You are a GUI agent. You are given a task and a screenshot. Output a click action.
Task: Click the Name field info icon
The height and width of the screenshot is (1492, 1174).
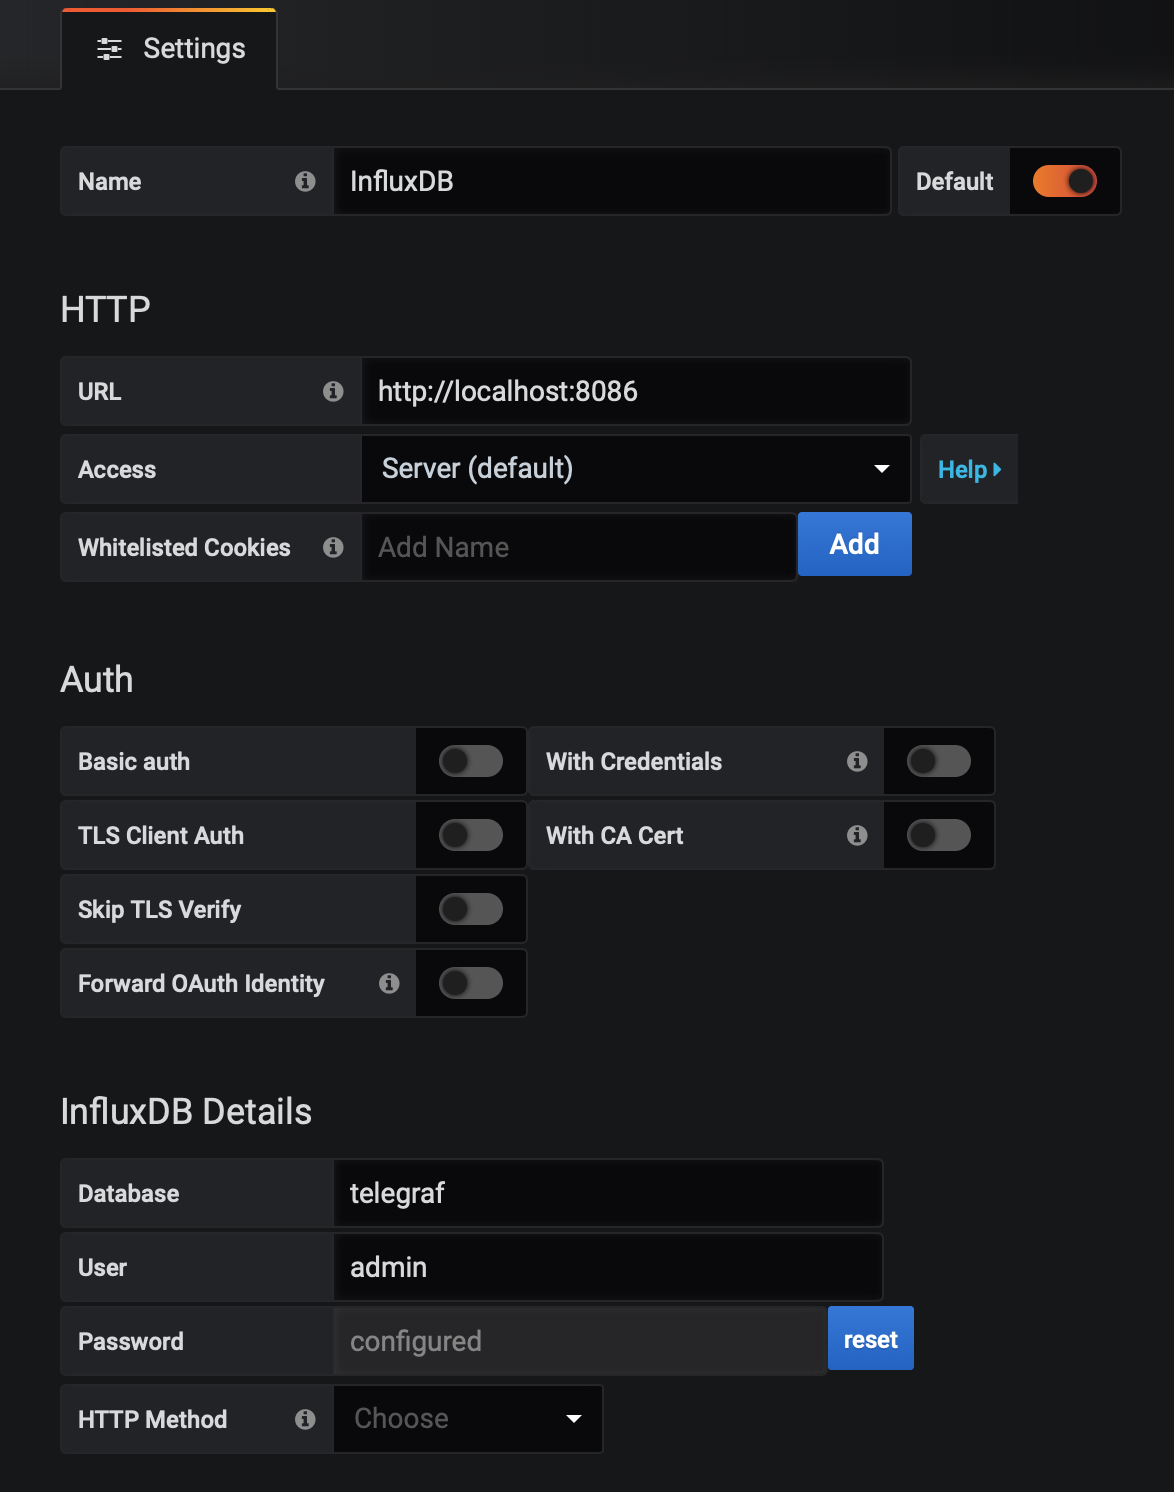[305, 181]
